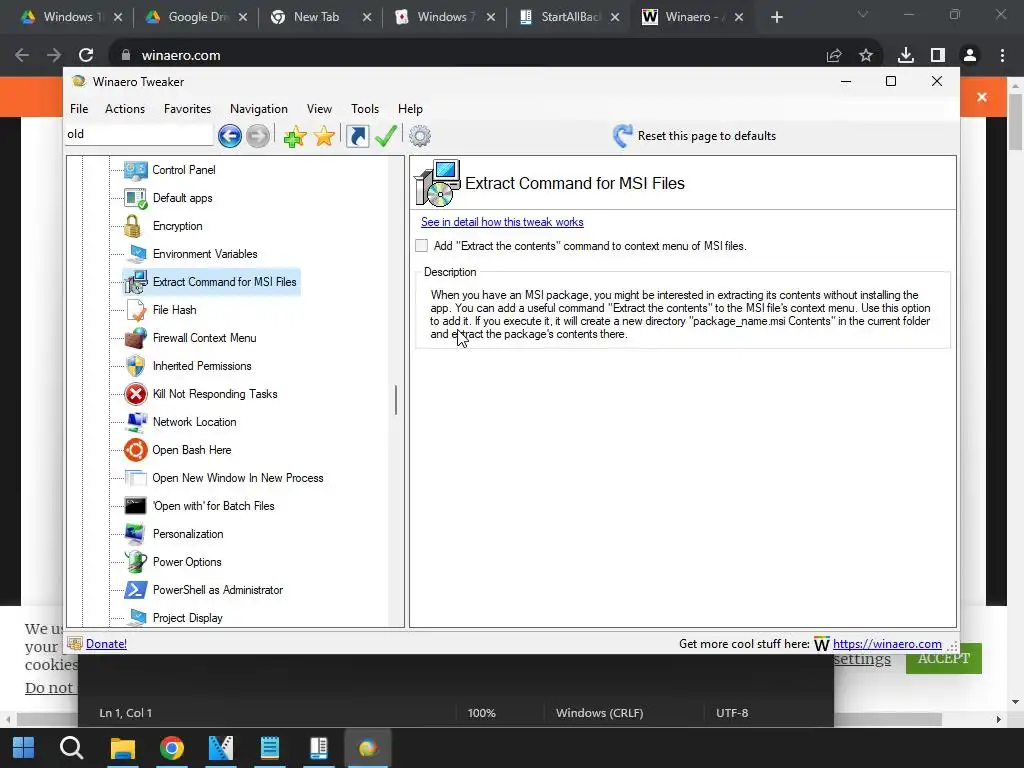The image size is (1024, 768).
Task: Click the Chrome side panel icon
Action: [938, 56]
